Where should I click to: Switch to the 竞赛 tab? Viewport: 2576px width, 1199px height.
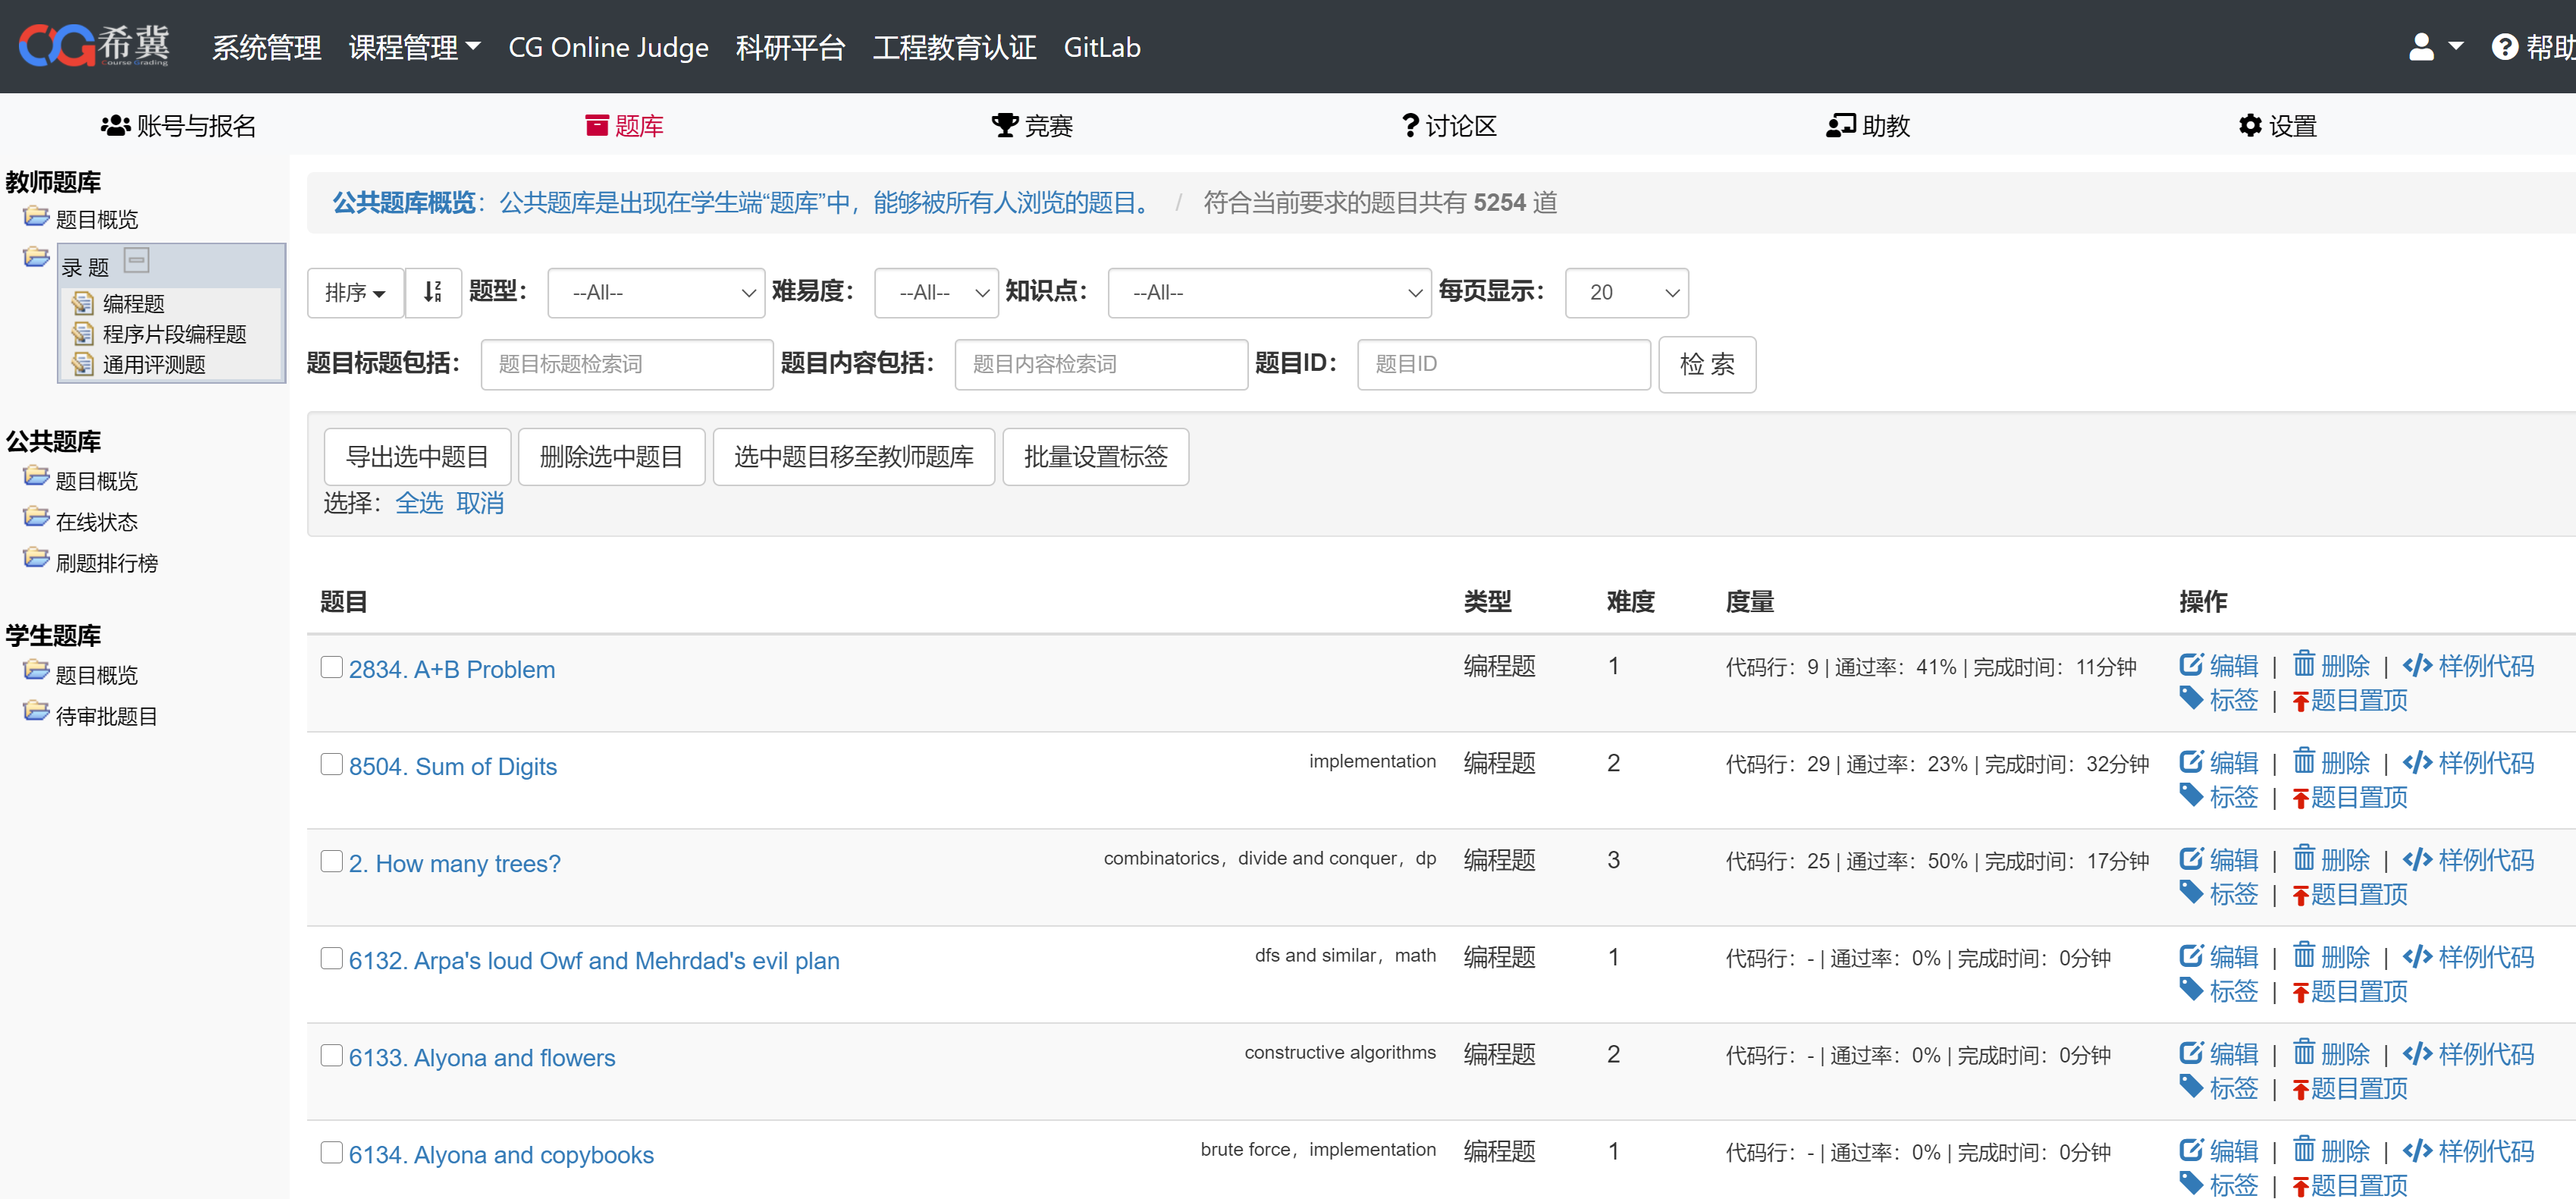pyautogui.click(x=1032, y=125)
